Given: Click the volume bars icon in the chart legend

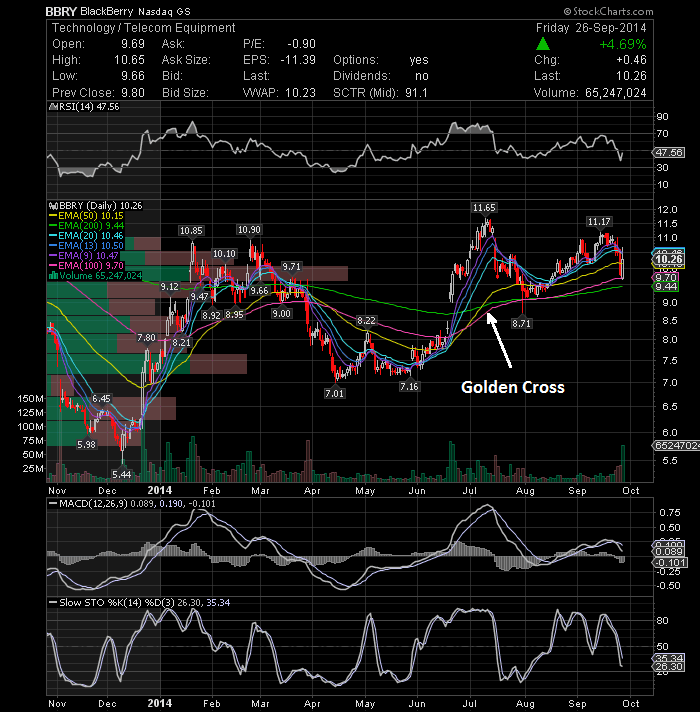Looking at the screenshot, I should click(53, 276).
